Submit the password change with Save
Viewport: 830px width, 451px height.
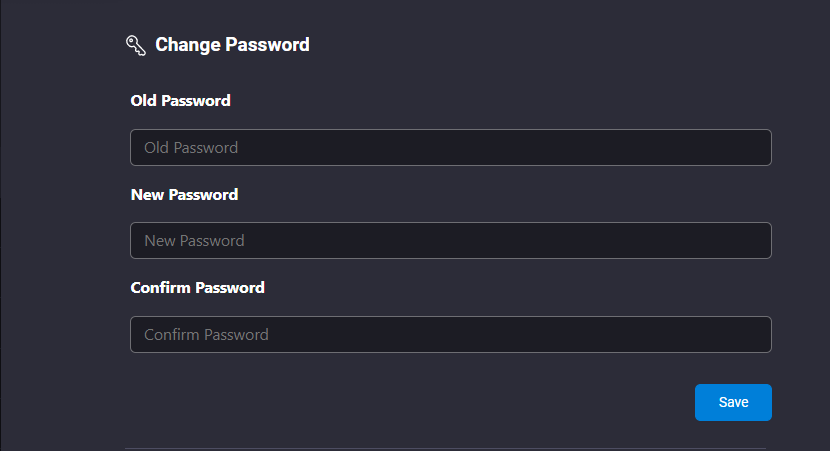pos(733,402)
